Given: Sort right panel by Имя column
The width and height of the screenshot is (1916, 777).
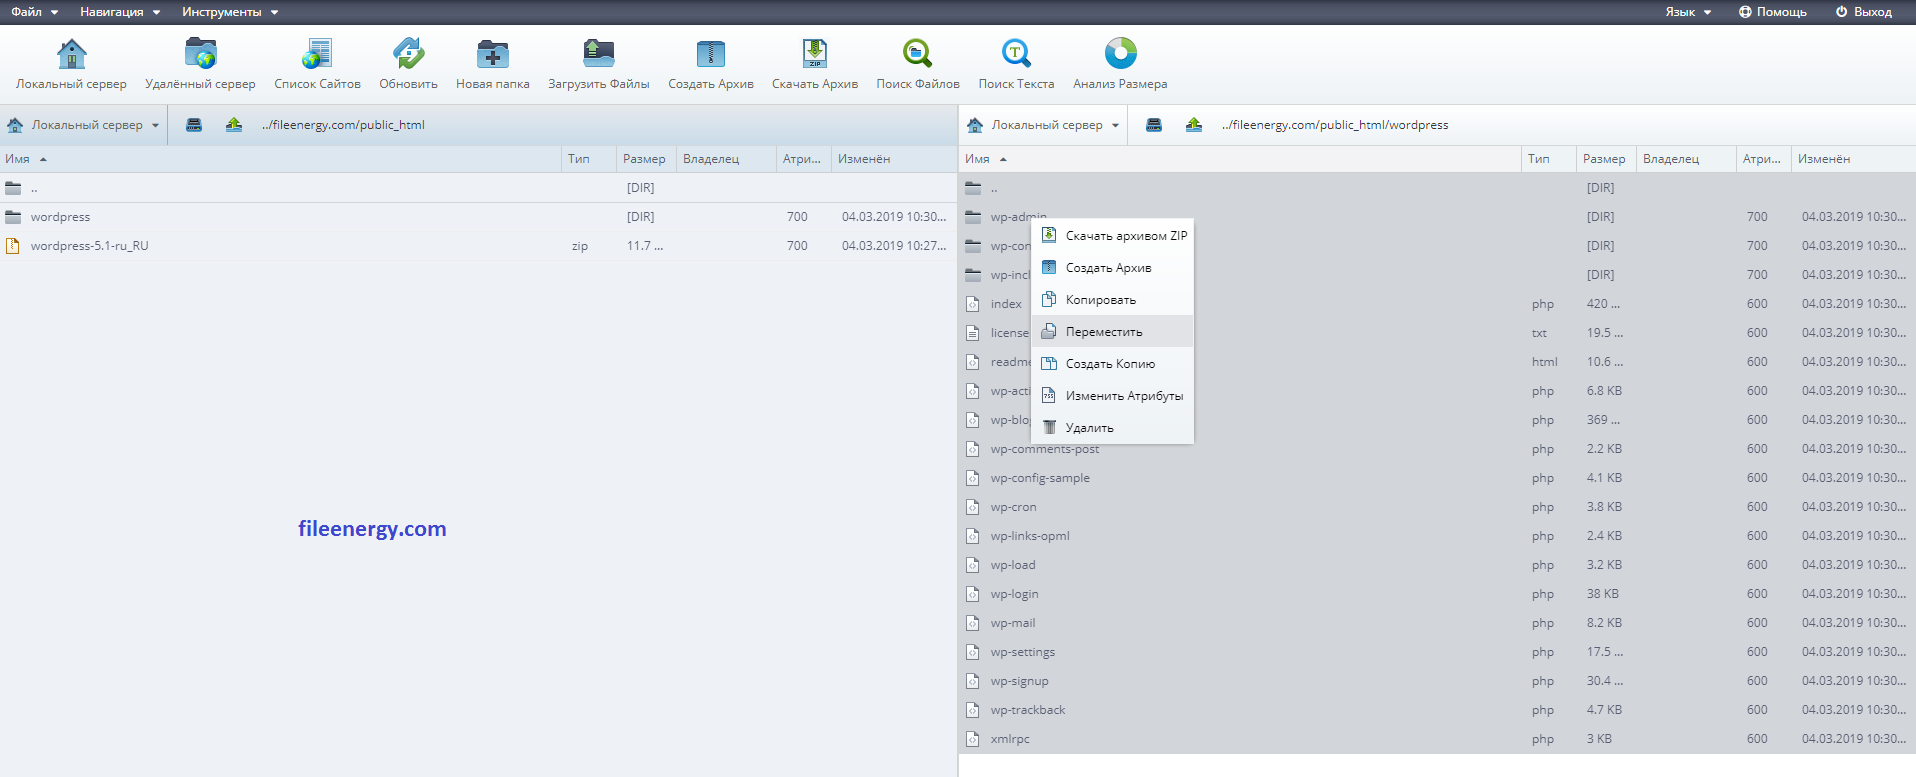Looking at the screenshot, I should point(1241,159).
